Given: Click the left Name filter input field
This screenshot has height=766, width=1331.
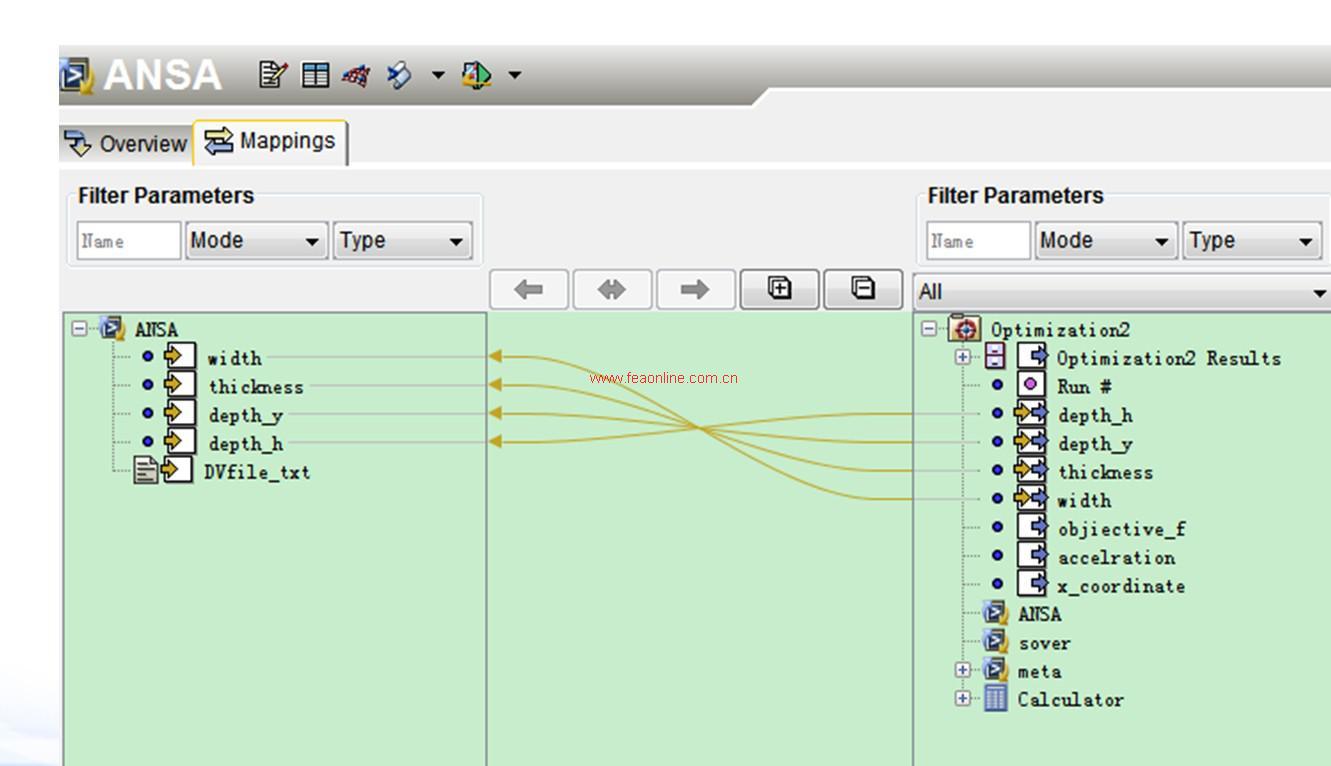Looking at the screenshot, I should [x=129, y=241].
